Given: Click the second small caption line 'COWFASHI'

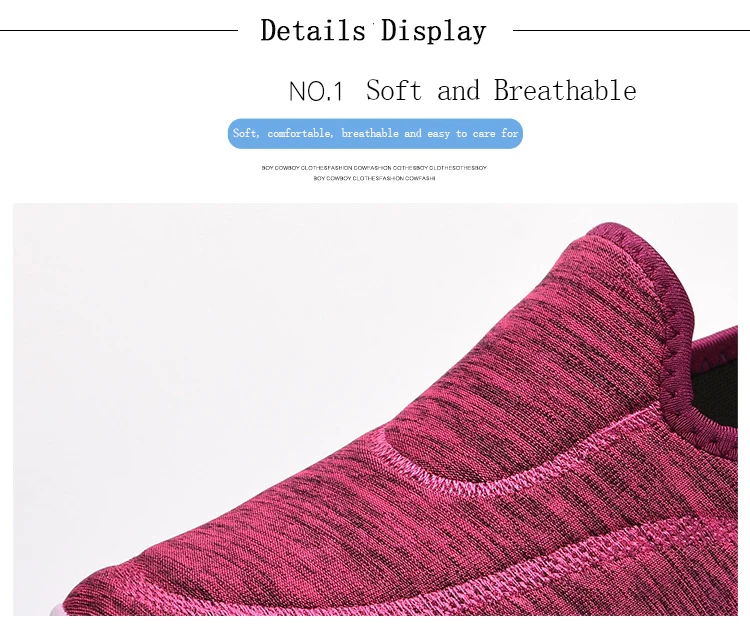Looking at the screenshot, I should click(x=375, y=178).
